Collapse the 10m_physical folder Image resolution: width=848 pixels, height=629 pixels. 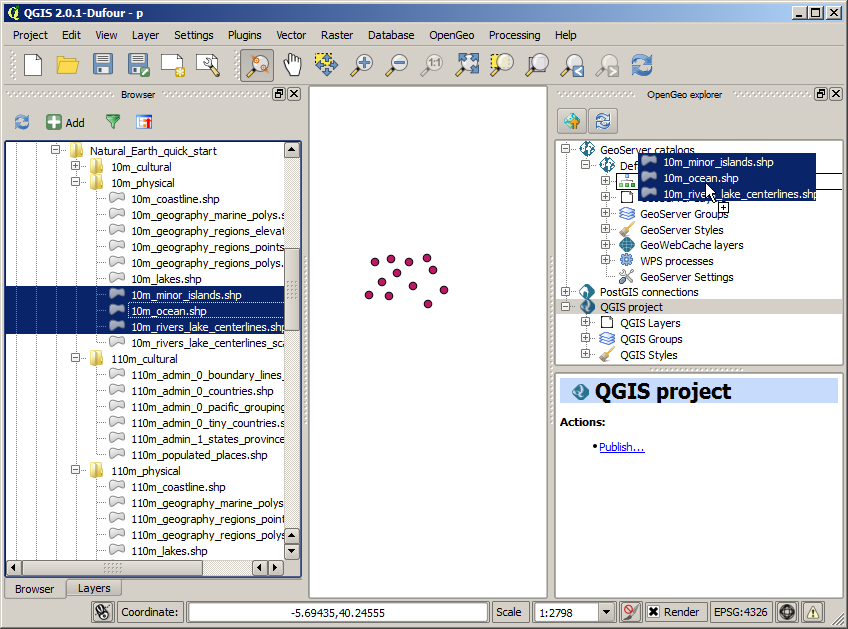pyautogui.click(x=75, y=183)
